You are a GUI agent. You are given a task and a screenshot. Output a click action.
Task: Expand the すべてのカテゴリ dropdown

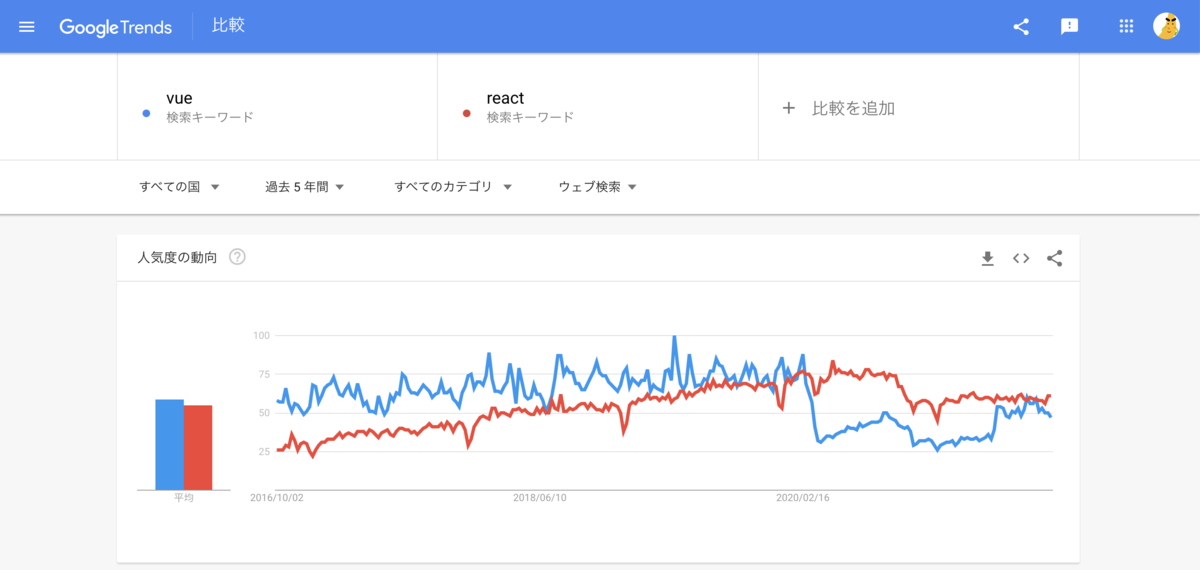point(454,187)
